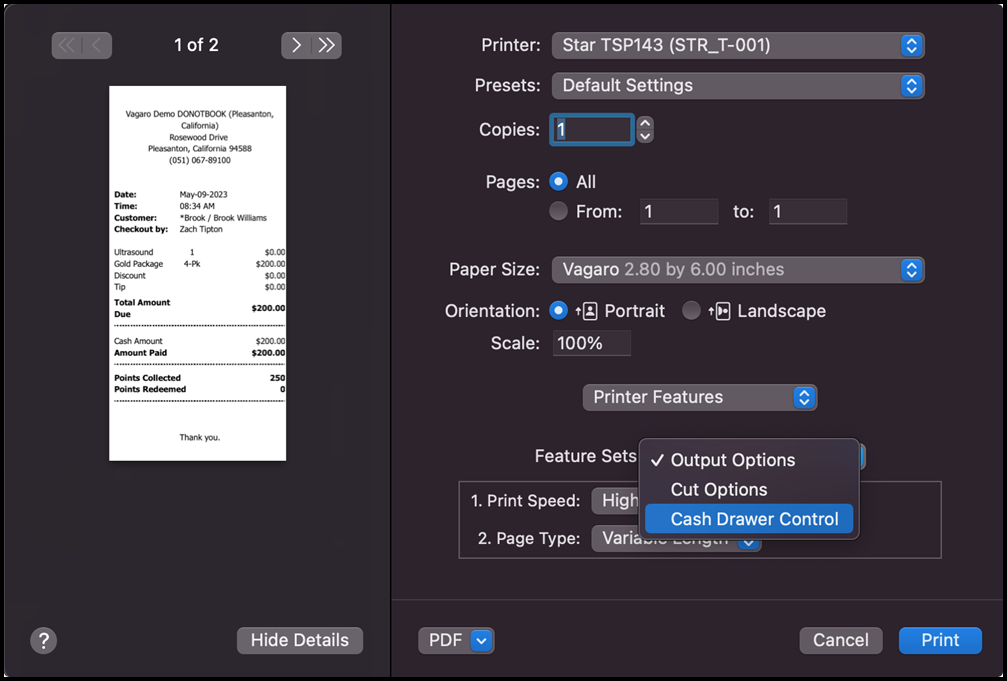Click the Print button
The height and width of the screenshot is (681, 1007).
(940, 641)
